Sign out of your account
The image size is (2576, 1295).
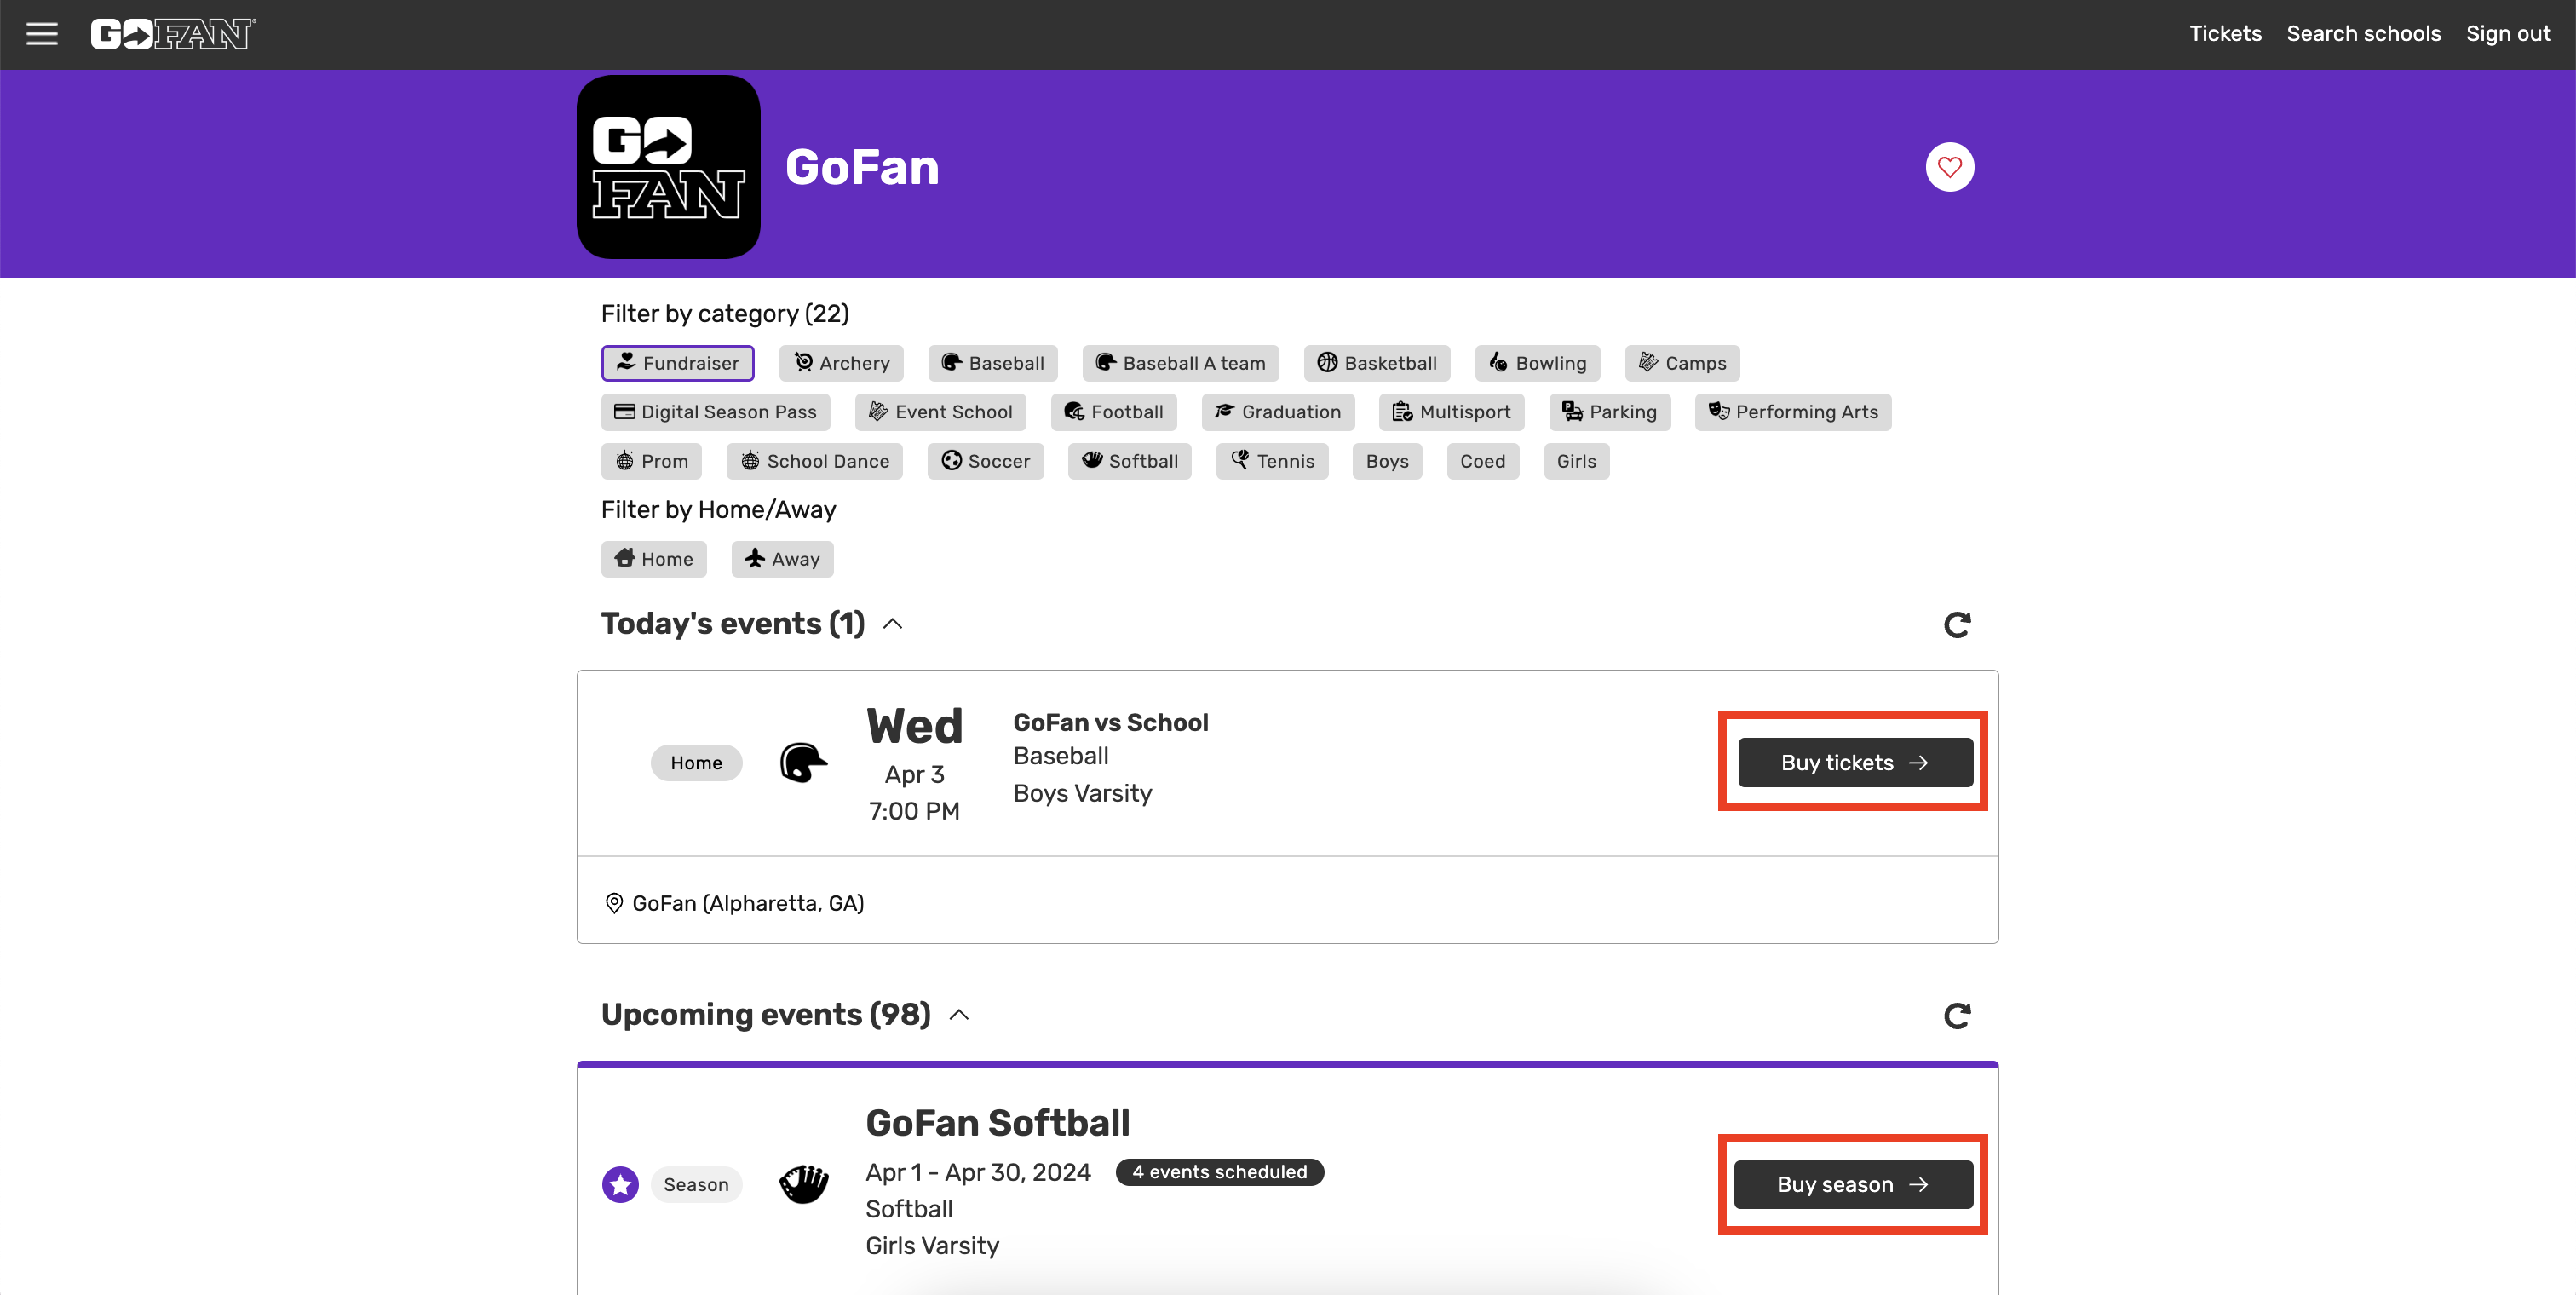pyautogui.click(x=2508, y=33)
